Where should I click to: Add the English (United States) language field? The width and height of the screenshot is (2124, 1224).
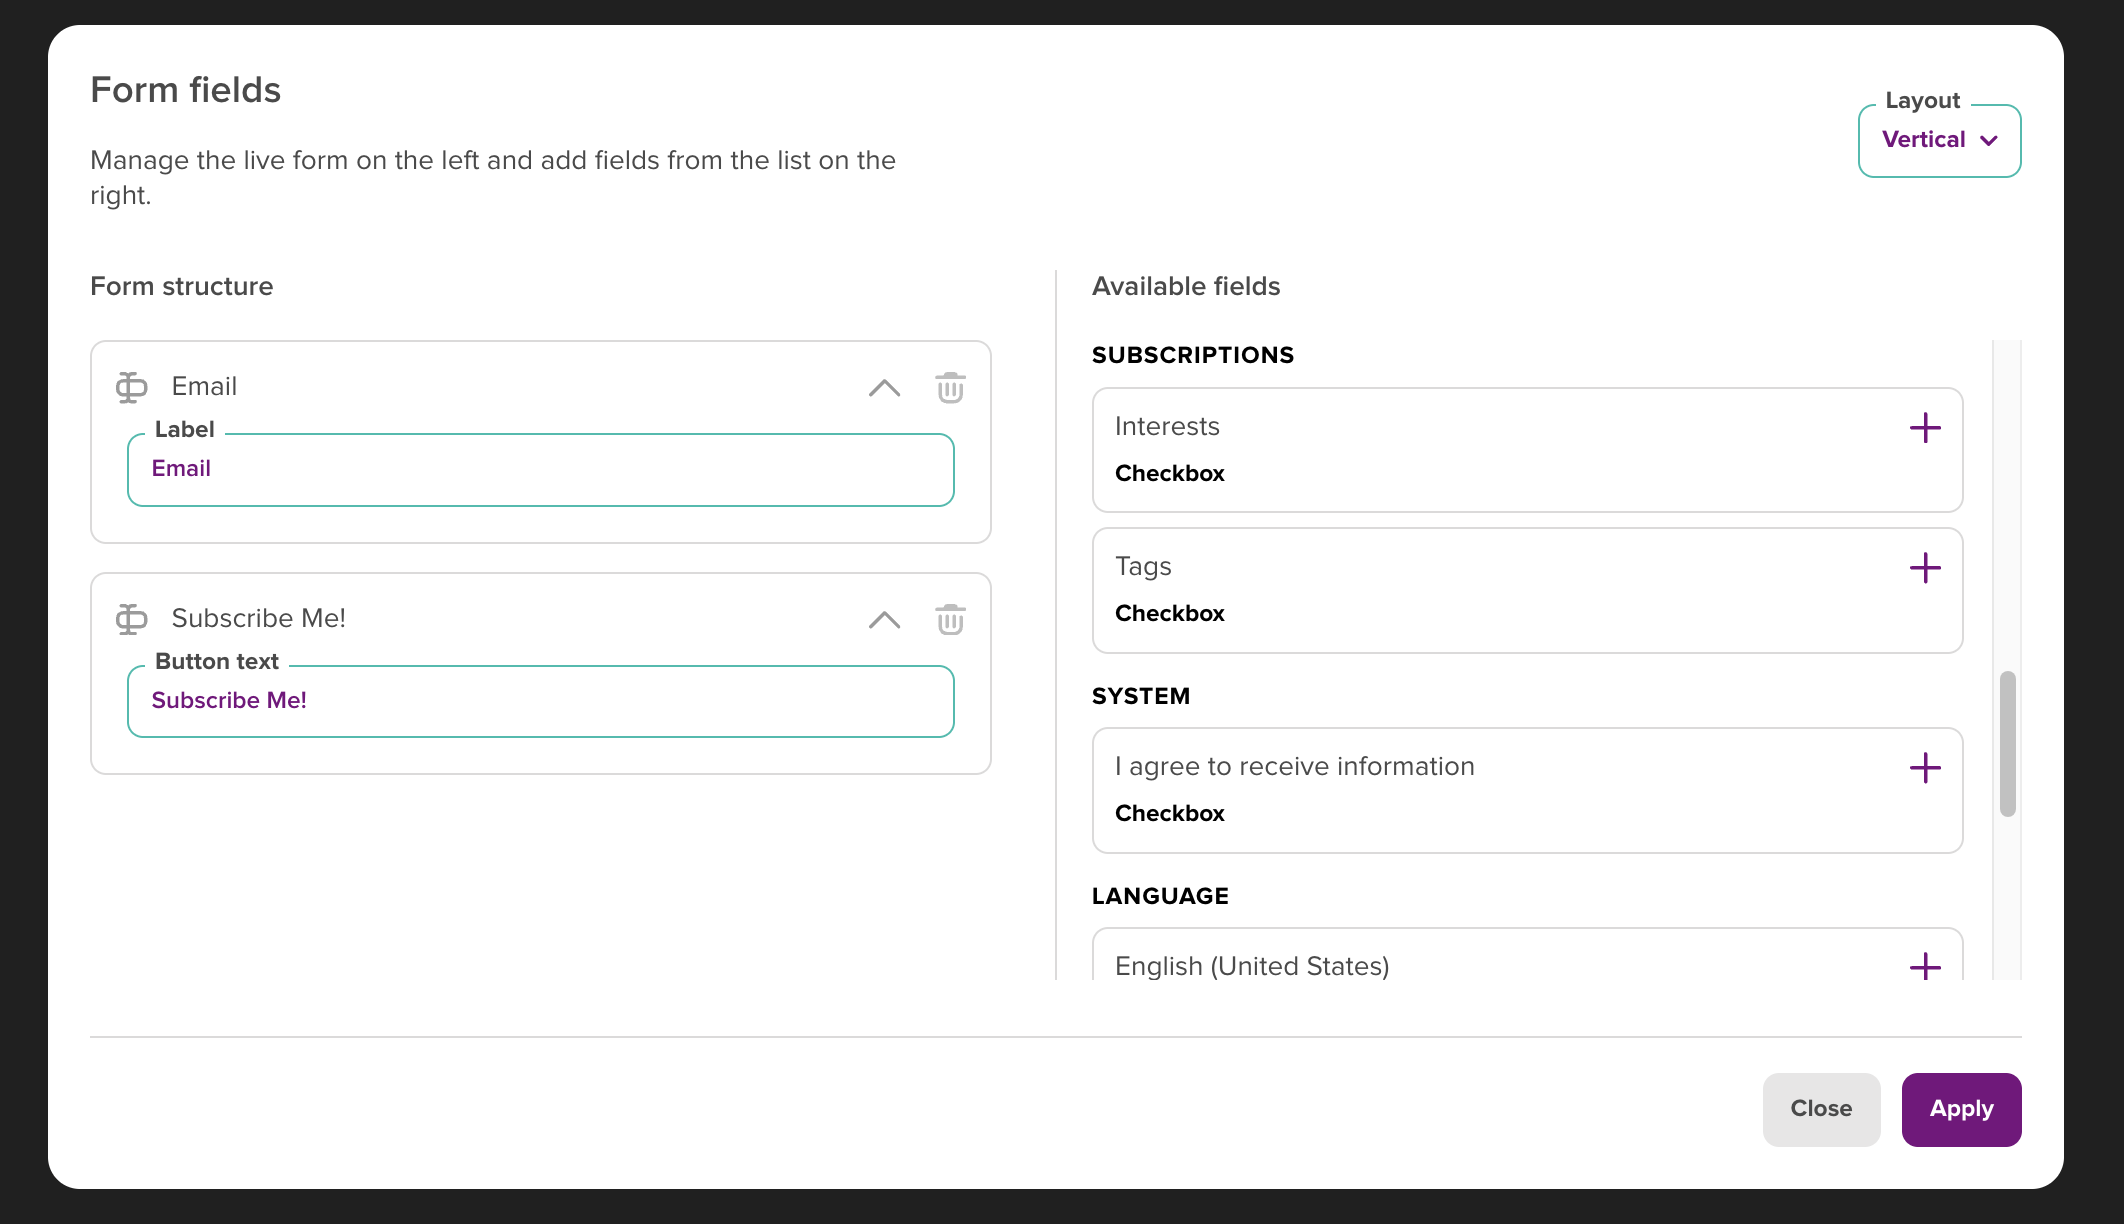[x=1925, y=966]
